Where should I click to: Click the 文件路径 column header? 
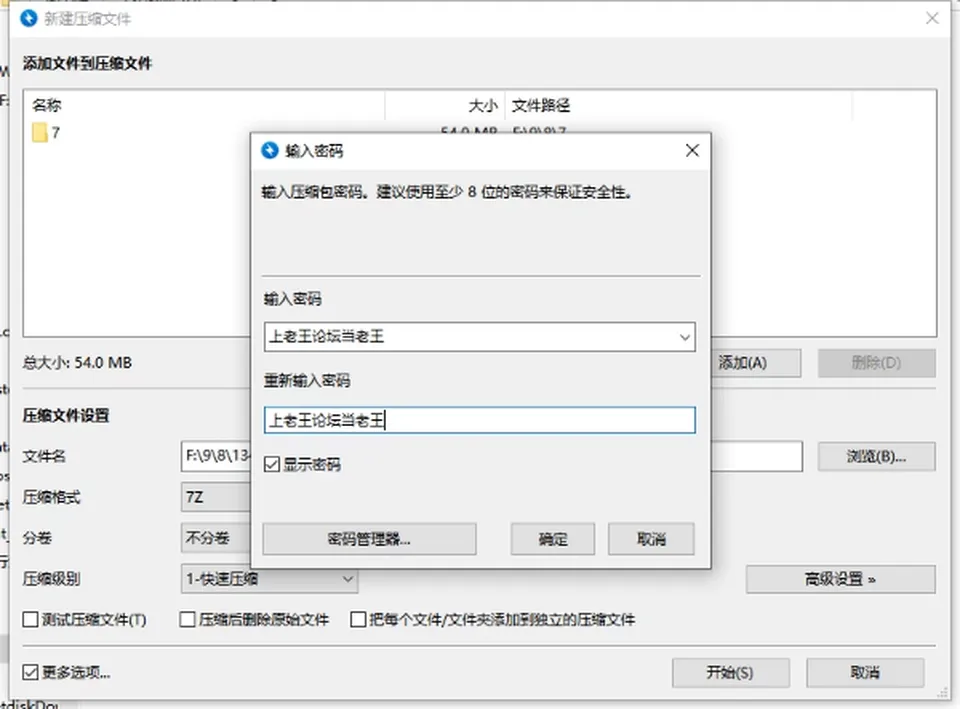pos(678,105)
